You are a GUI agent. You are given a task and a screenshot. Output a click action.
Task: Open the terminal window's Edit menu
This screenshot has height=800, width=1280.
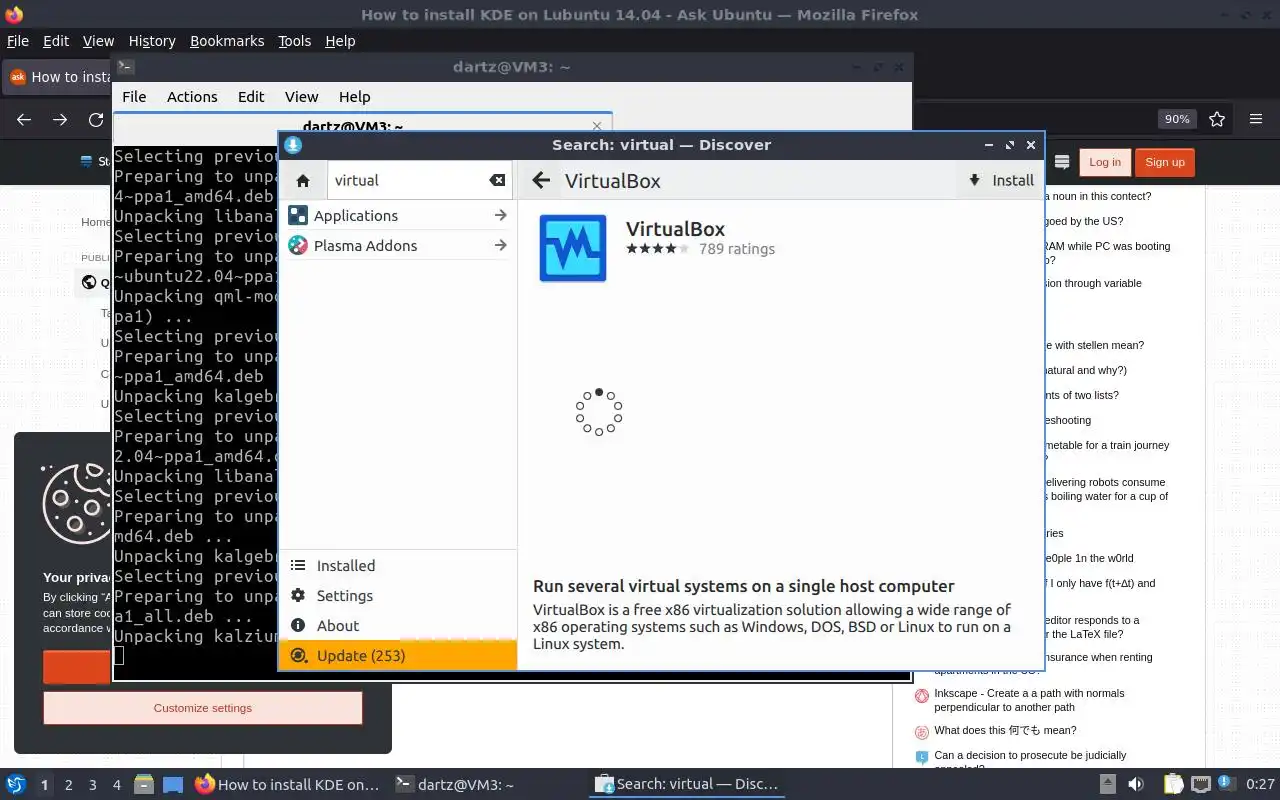click(x=251, y=97)
